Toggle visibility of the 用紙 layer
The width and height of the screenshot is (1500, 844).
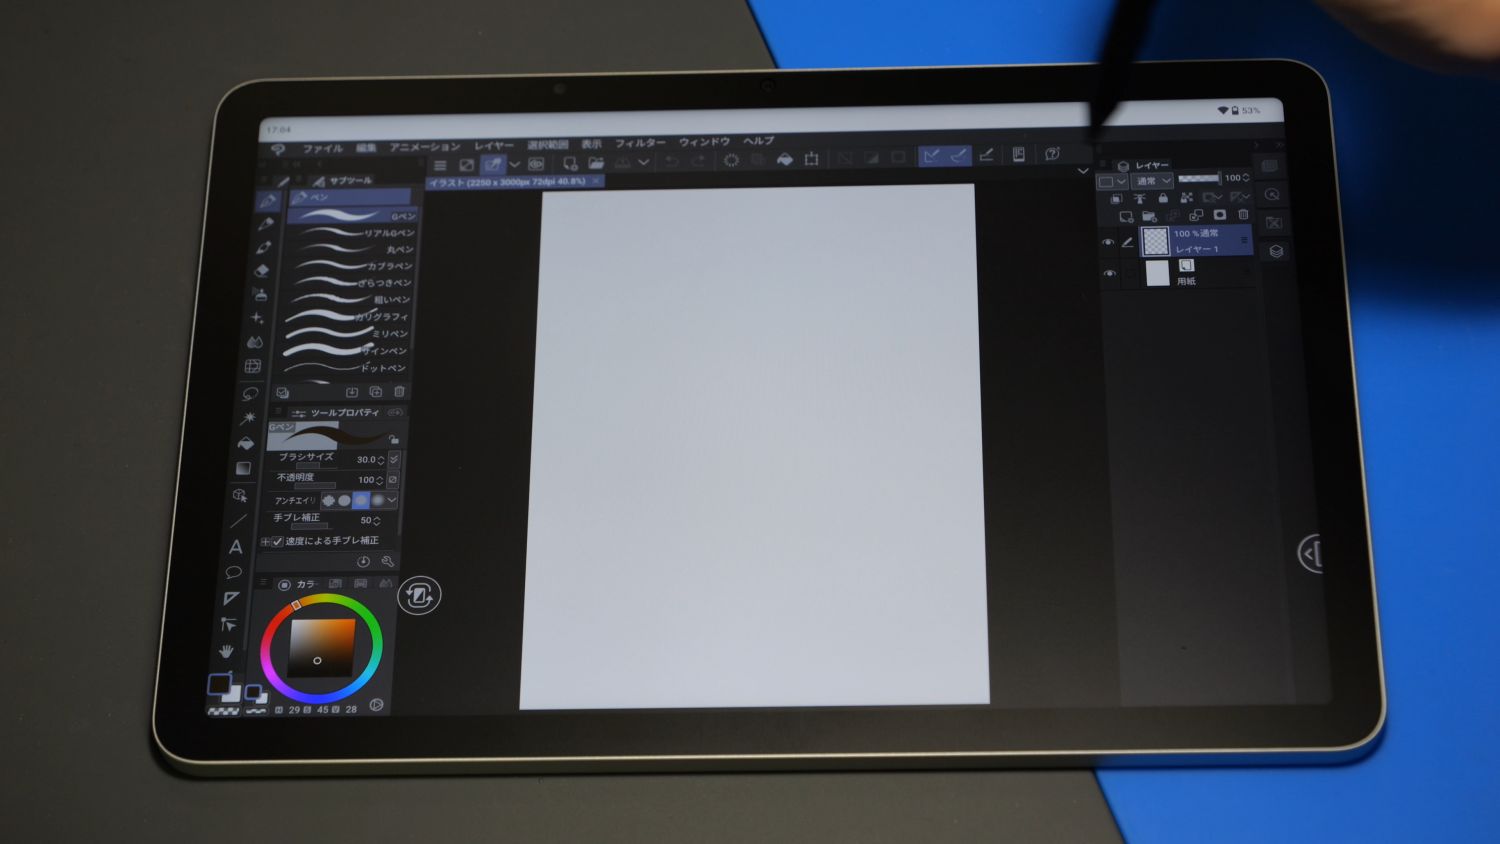(1108, 273)
